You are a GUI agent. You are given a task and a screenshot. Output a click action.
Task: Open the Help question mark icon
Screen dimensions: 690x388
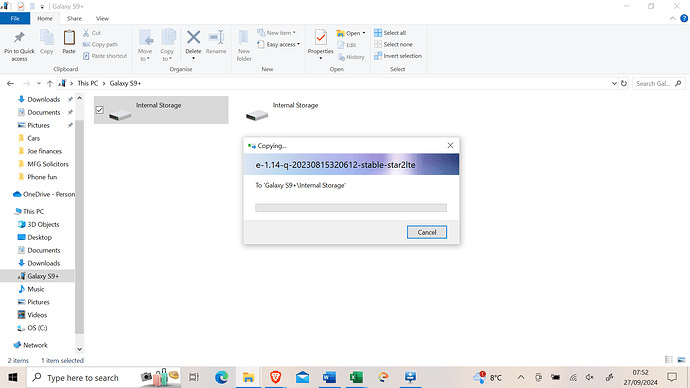pyautogui.click(x=684, y=18)
